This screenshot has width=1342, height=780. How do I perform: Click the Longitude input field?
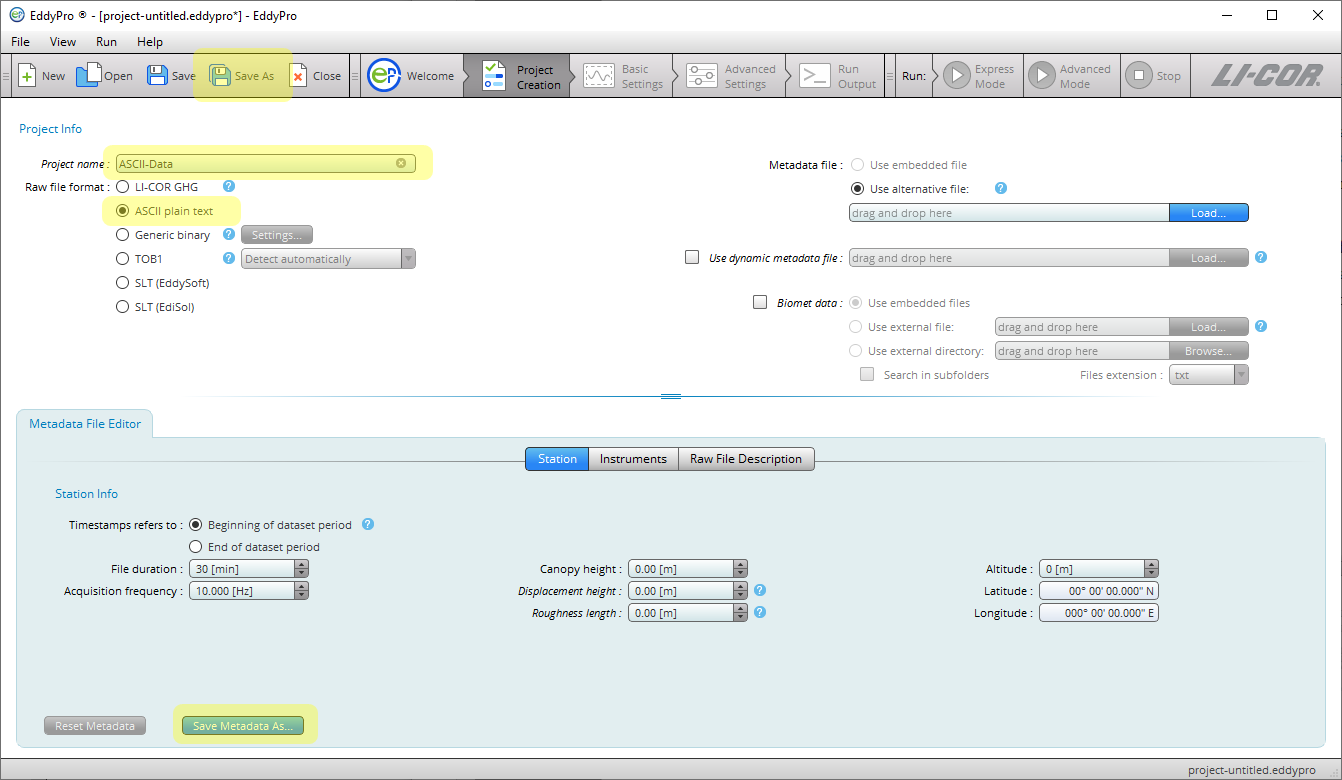point(1099,613)
